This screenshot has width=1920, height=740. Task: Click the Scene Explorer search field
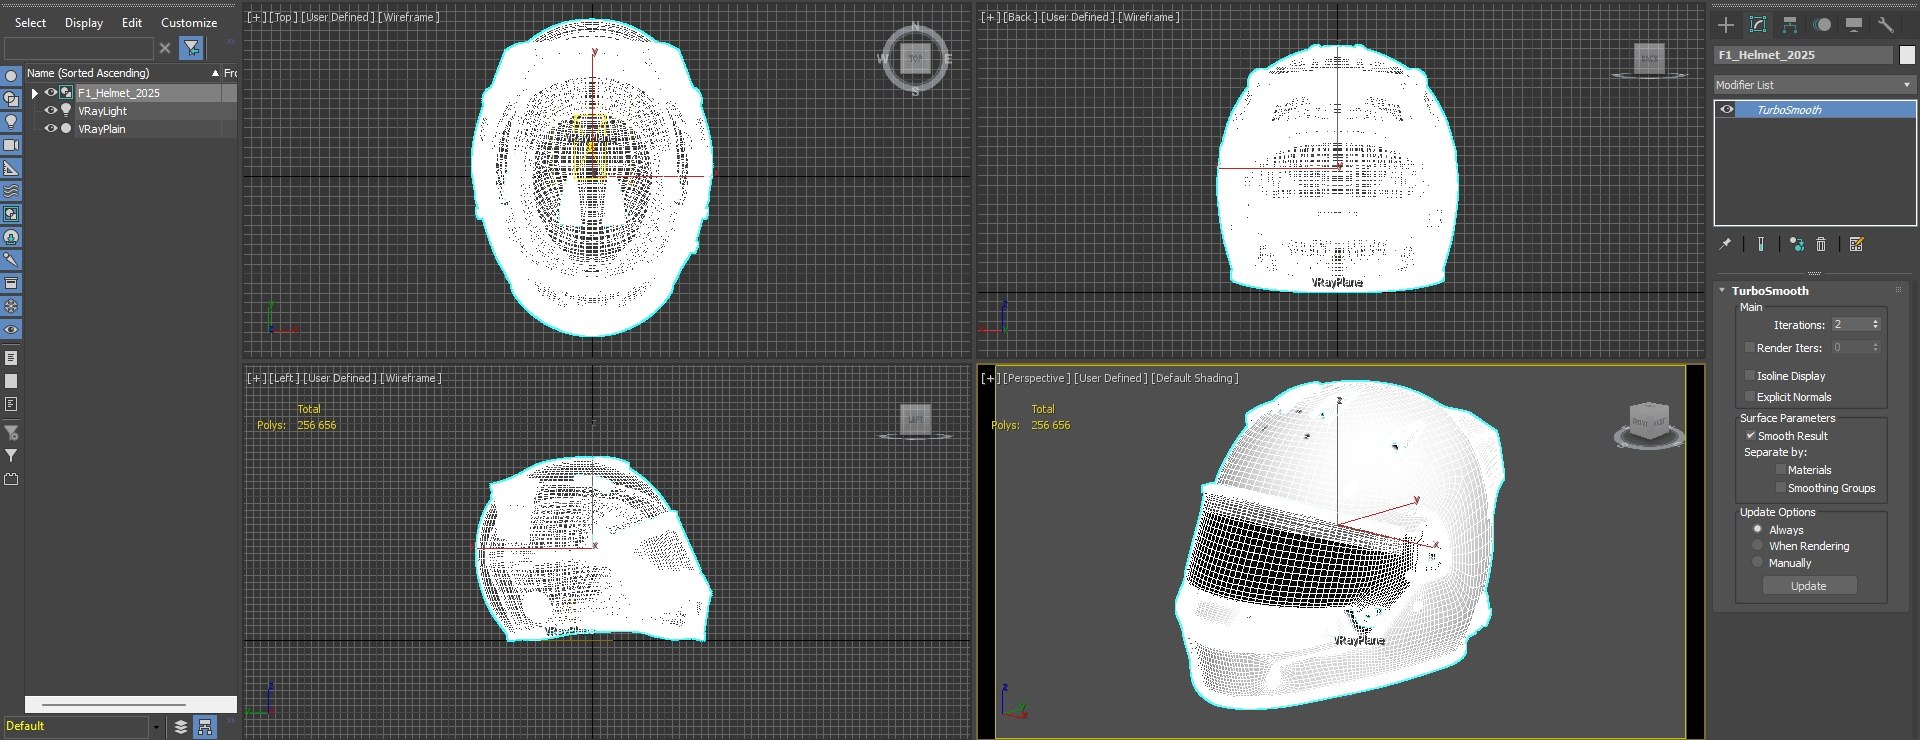(79, 48)
